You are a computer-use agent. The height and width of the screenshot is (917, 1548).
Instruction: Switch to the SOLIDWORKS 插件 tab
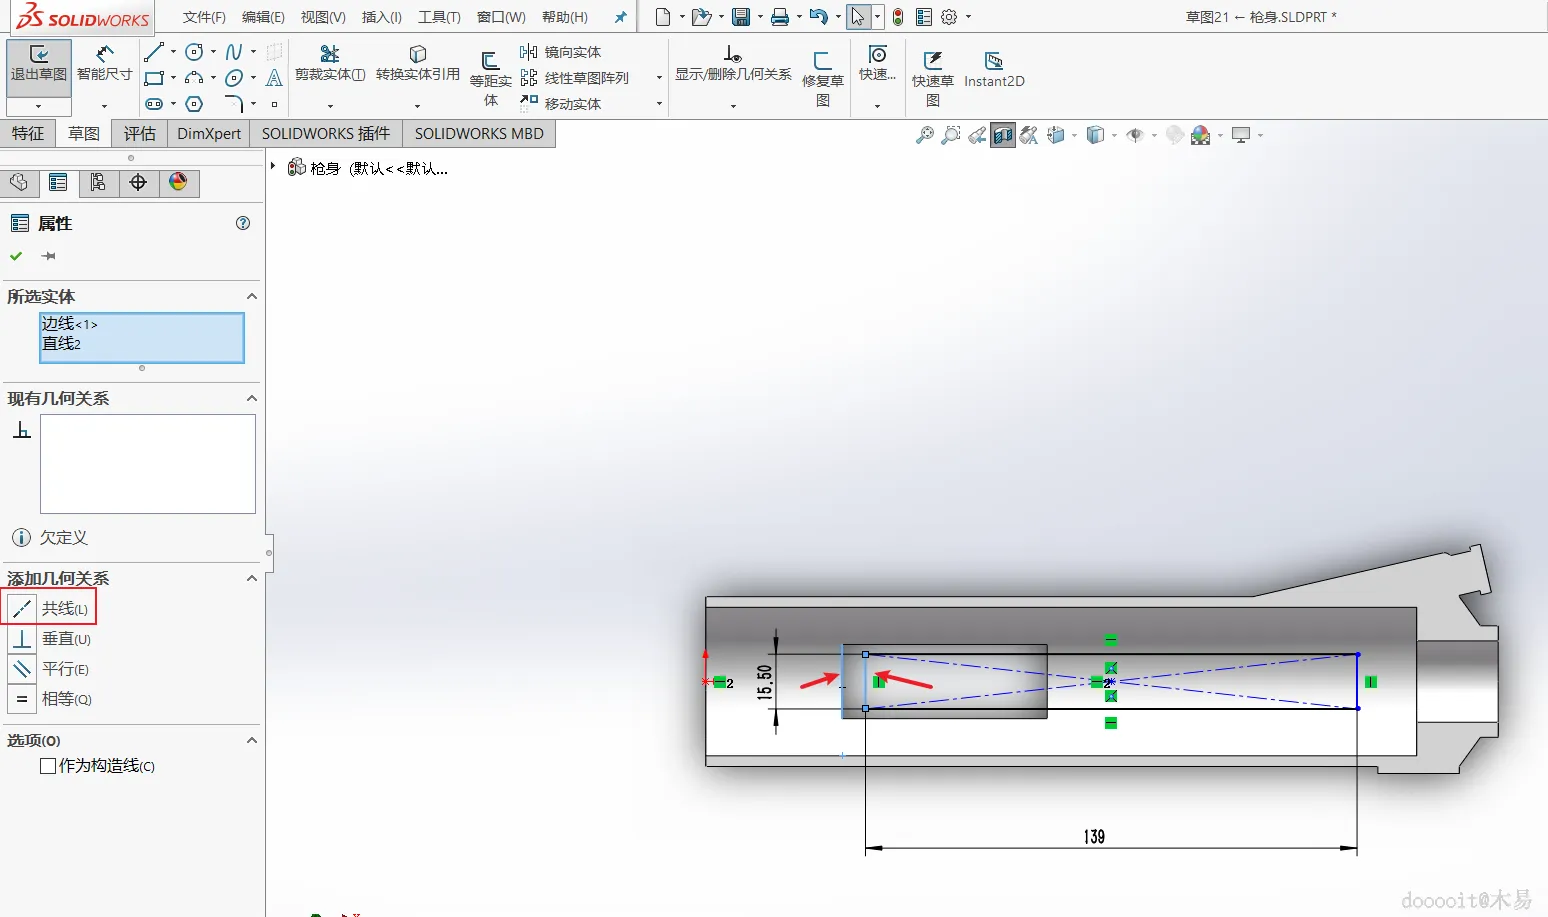326,134
